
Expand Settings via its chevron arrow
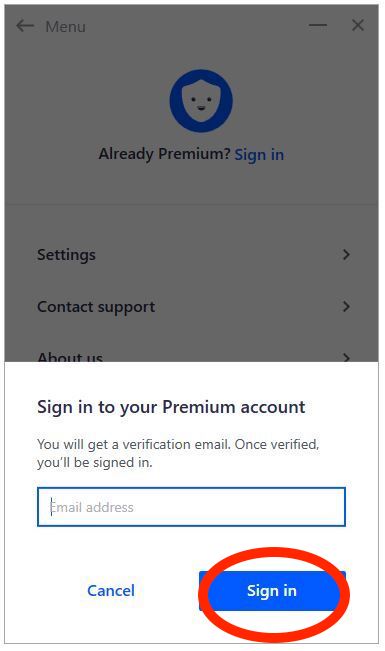pos(346,255)
